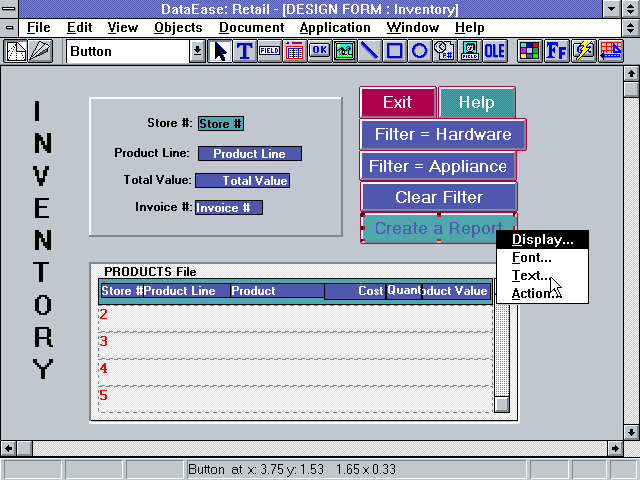This screenshot has width=640, height=480.
Task: Select the Store # column in subform
Action: pos(122,291)
